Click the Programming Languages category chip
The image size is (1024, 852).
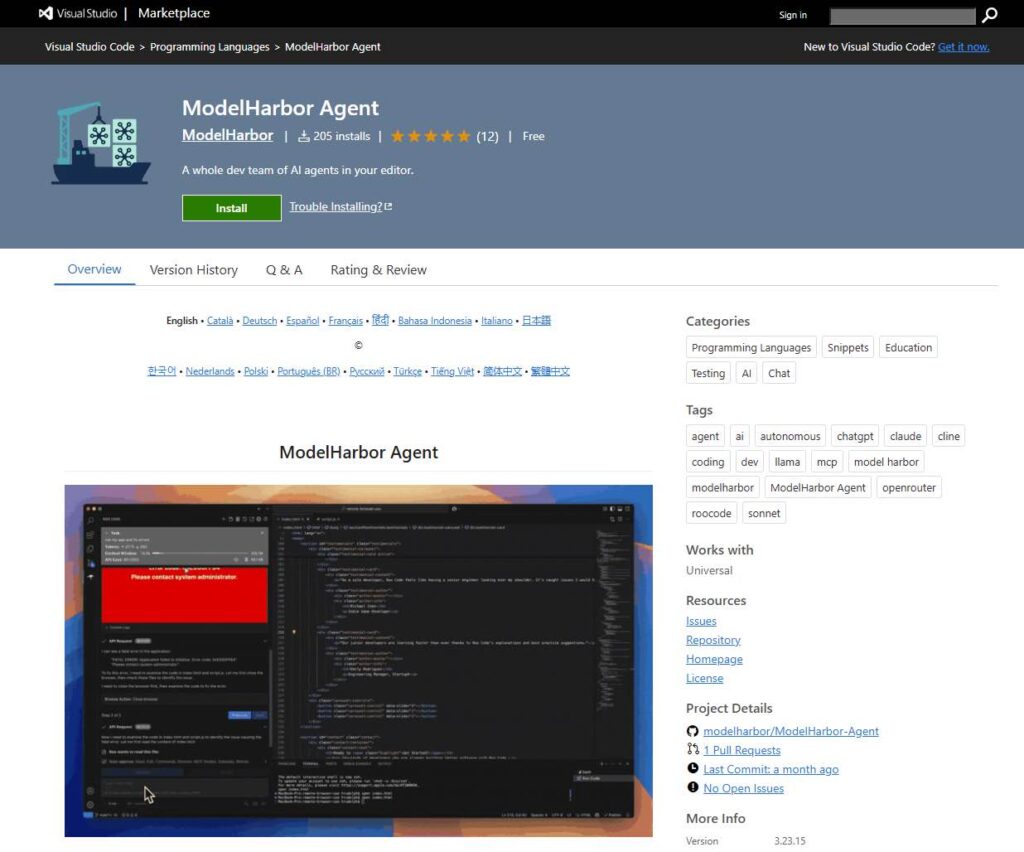pyautogui.click(x=751, y=347)
